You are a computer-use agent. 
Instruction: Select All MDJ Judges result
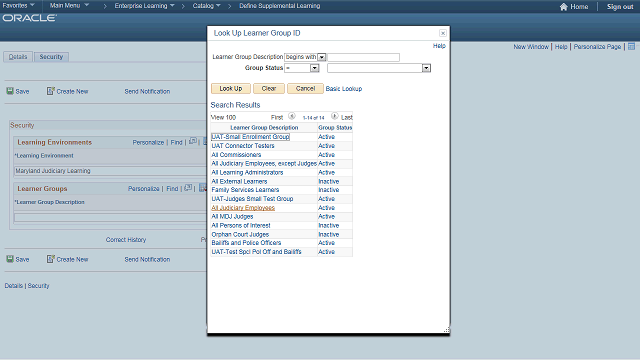(x=232, y=216)
